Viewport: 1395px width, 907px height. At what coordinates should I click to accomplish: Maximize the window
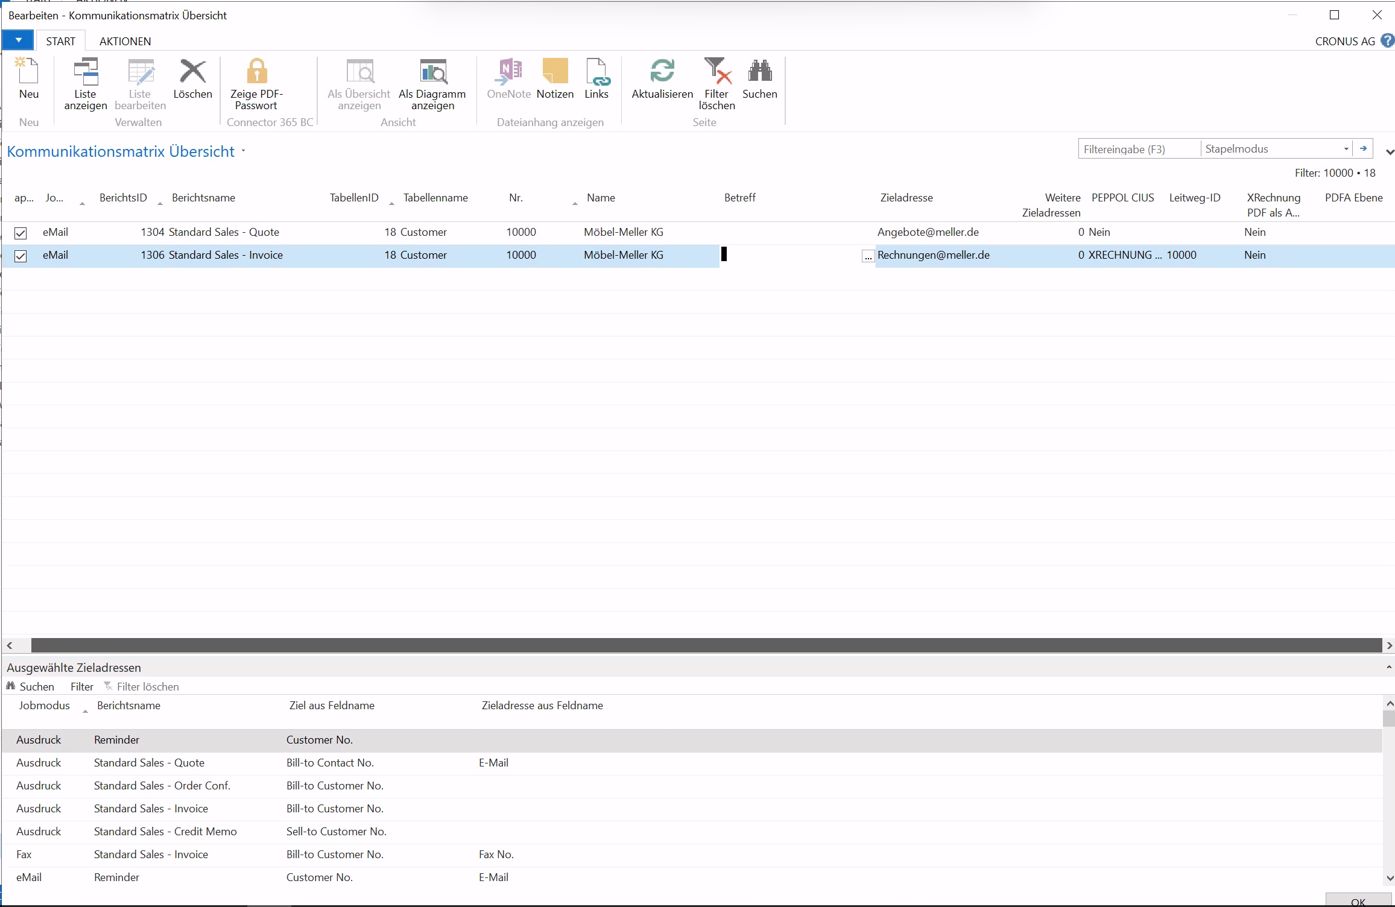point(1334,15)
